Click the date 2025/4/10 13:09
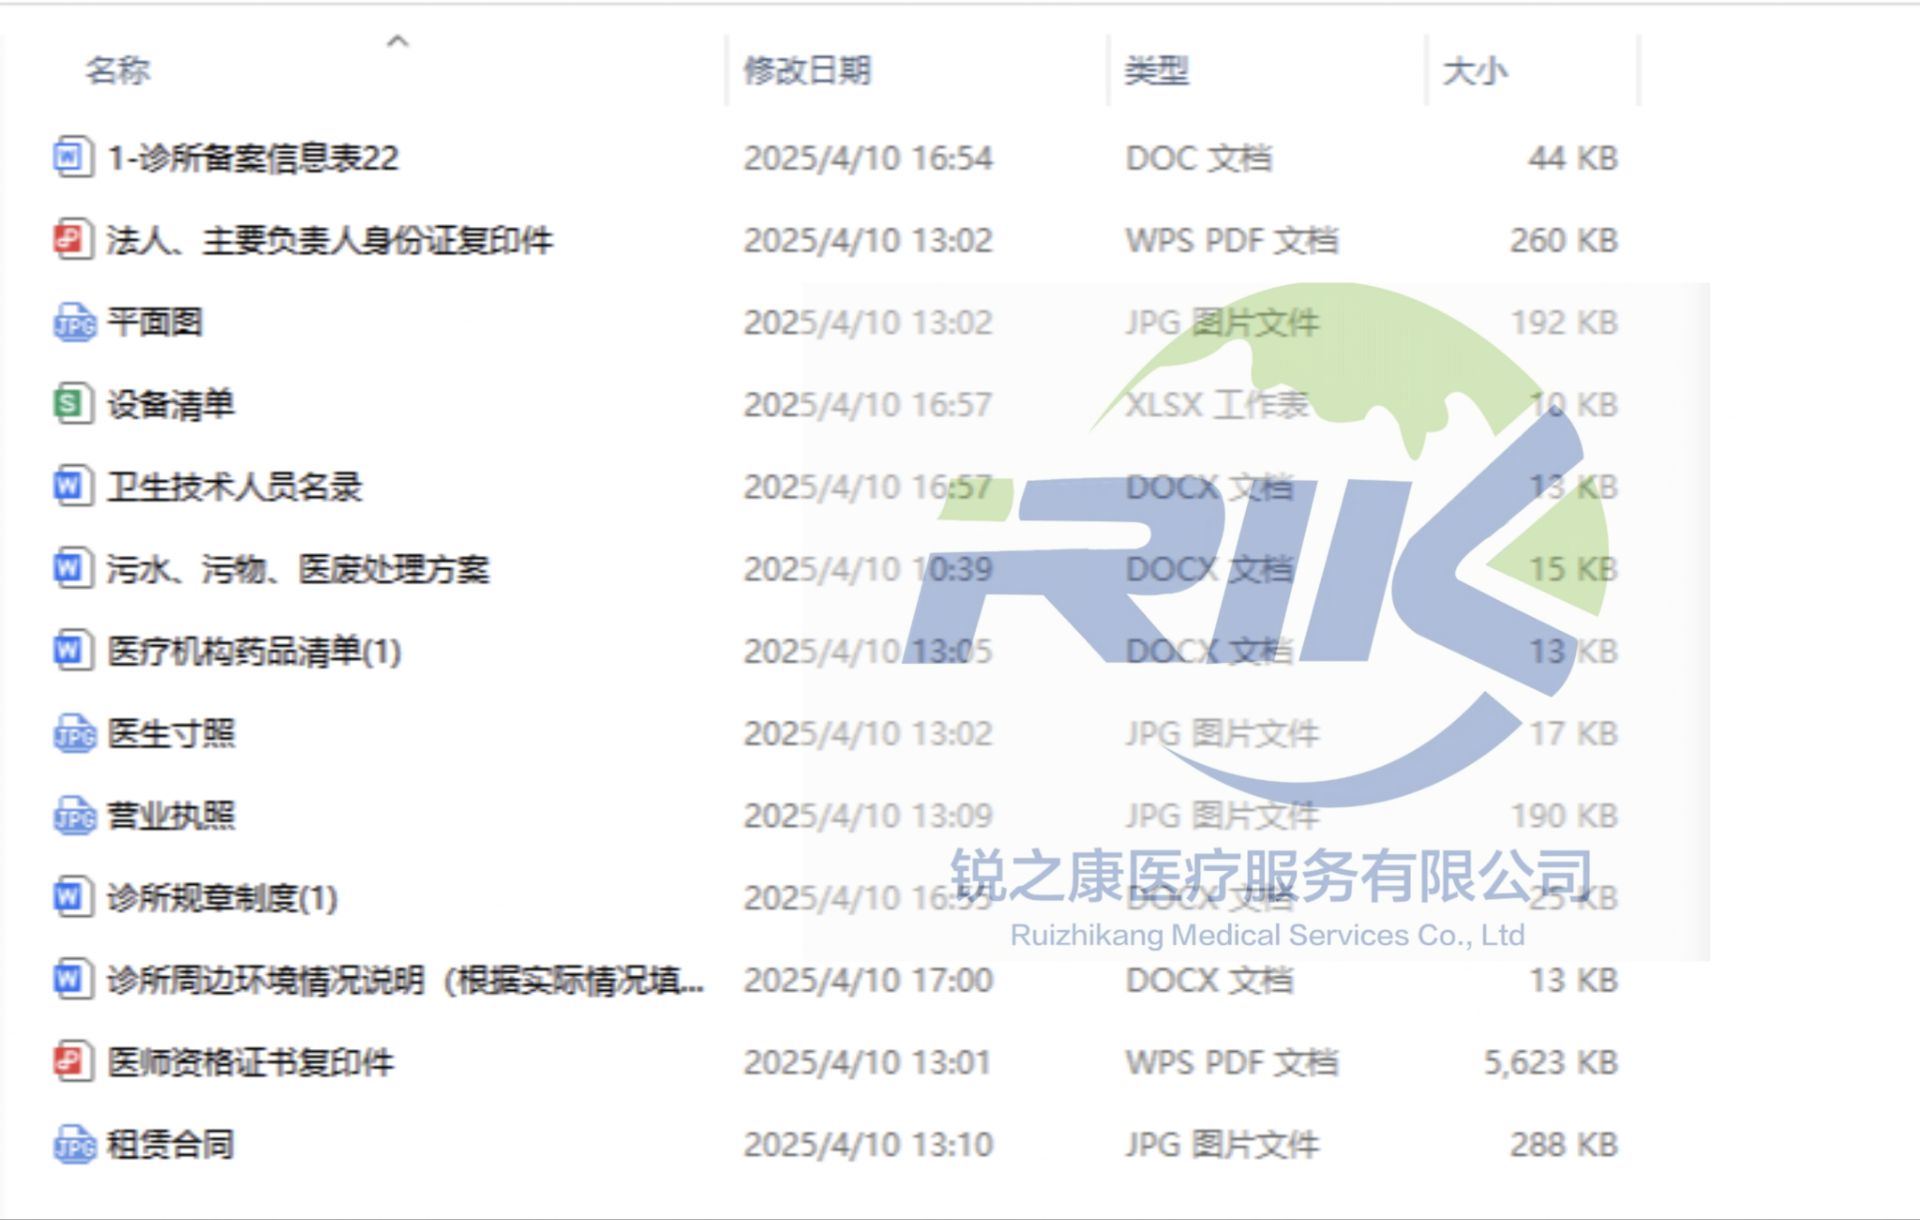 (868, 816)
